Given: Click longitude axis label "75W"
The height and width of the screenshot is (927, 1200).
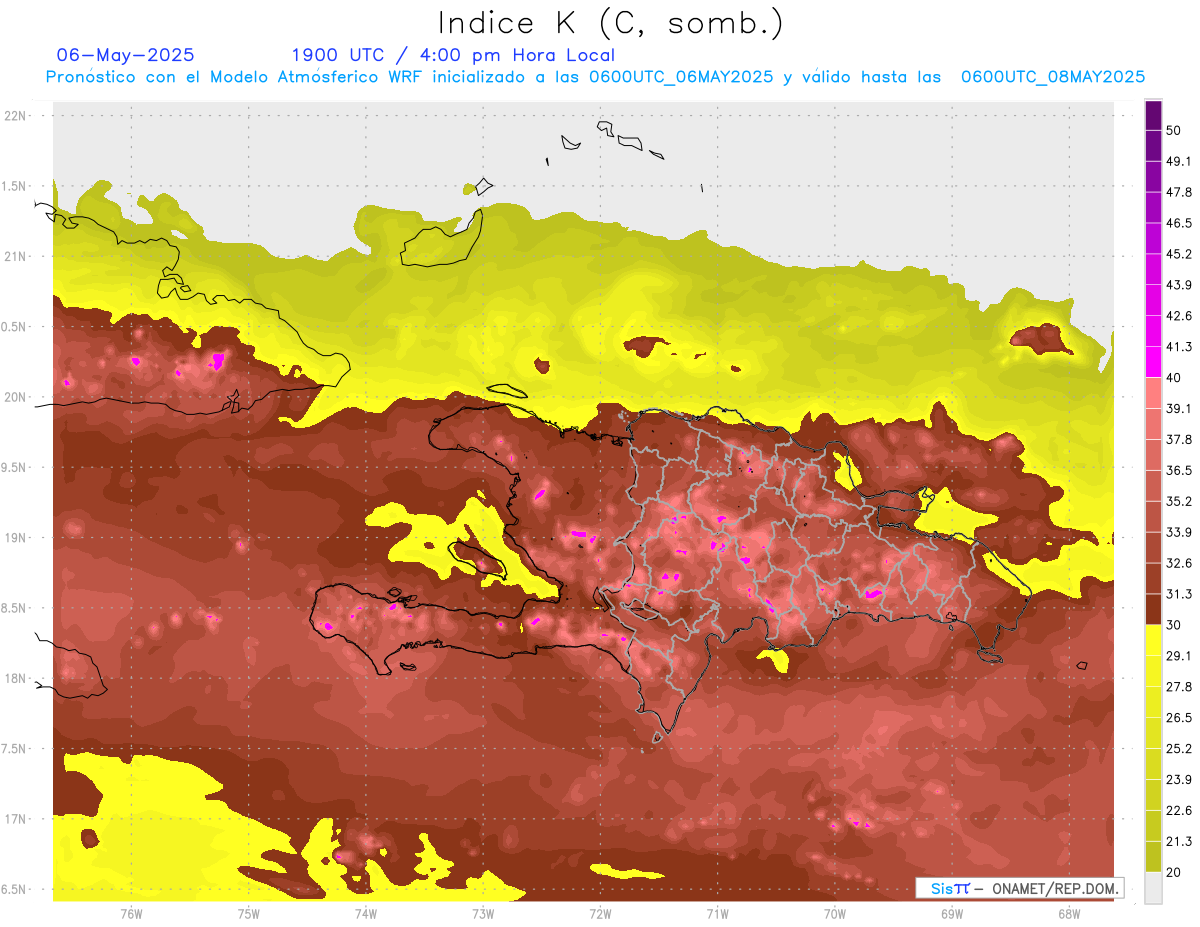Looking at the screenshot, I should pos(249,913).
